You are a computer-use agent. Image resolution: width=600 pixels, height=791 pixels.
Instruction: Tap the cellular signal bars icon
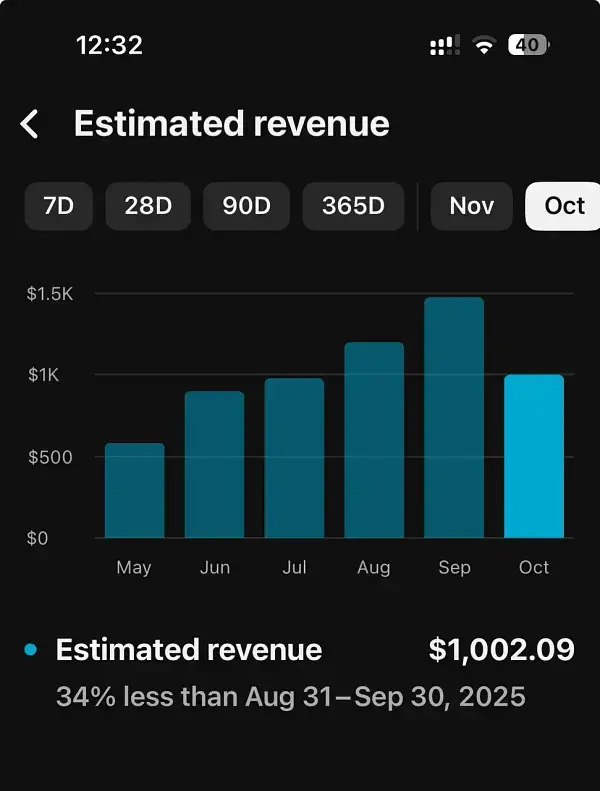pos(444,45)
